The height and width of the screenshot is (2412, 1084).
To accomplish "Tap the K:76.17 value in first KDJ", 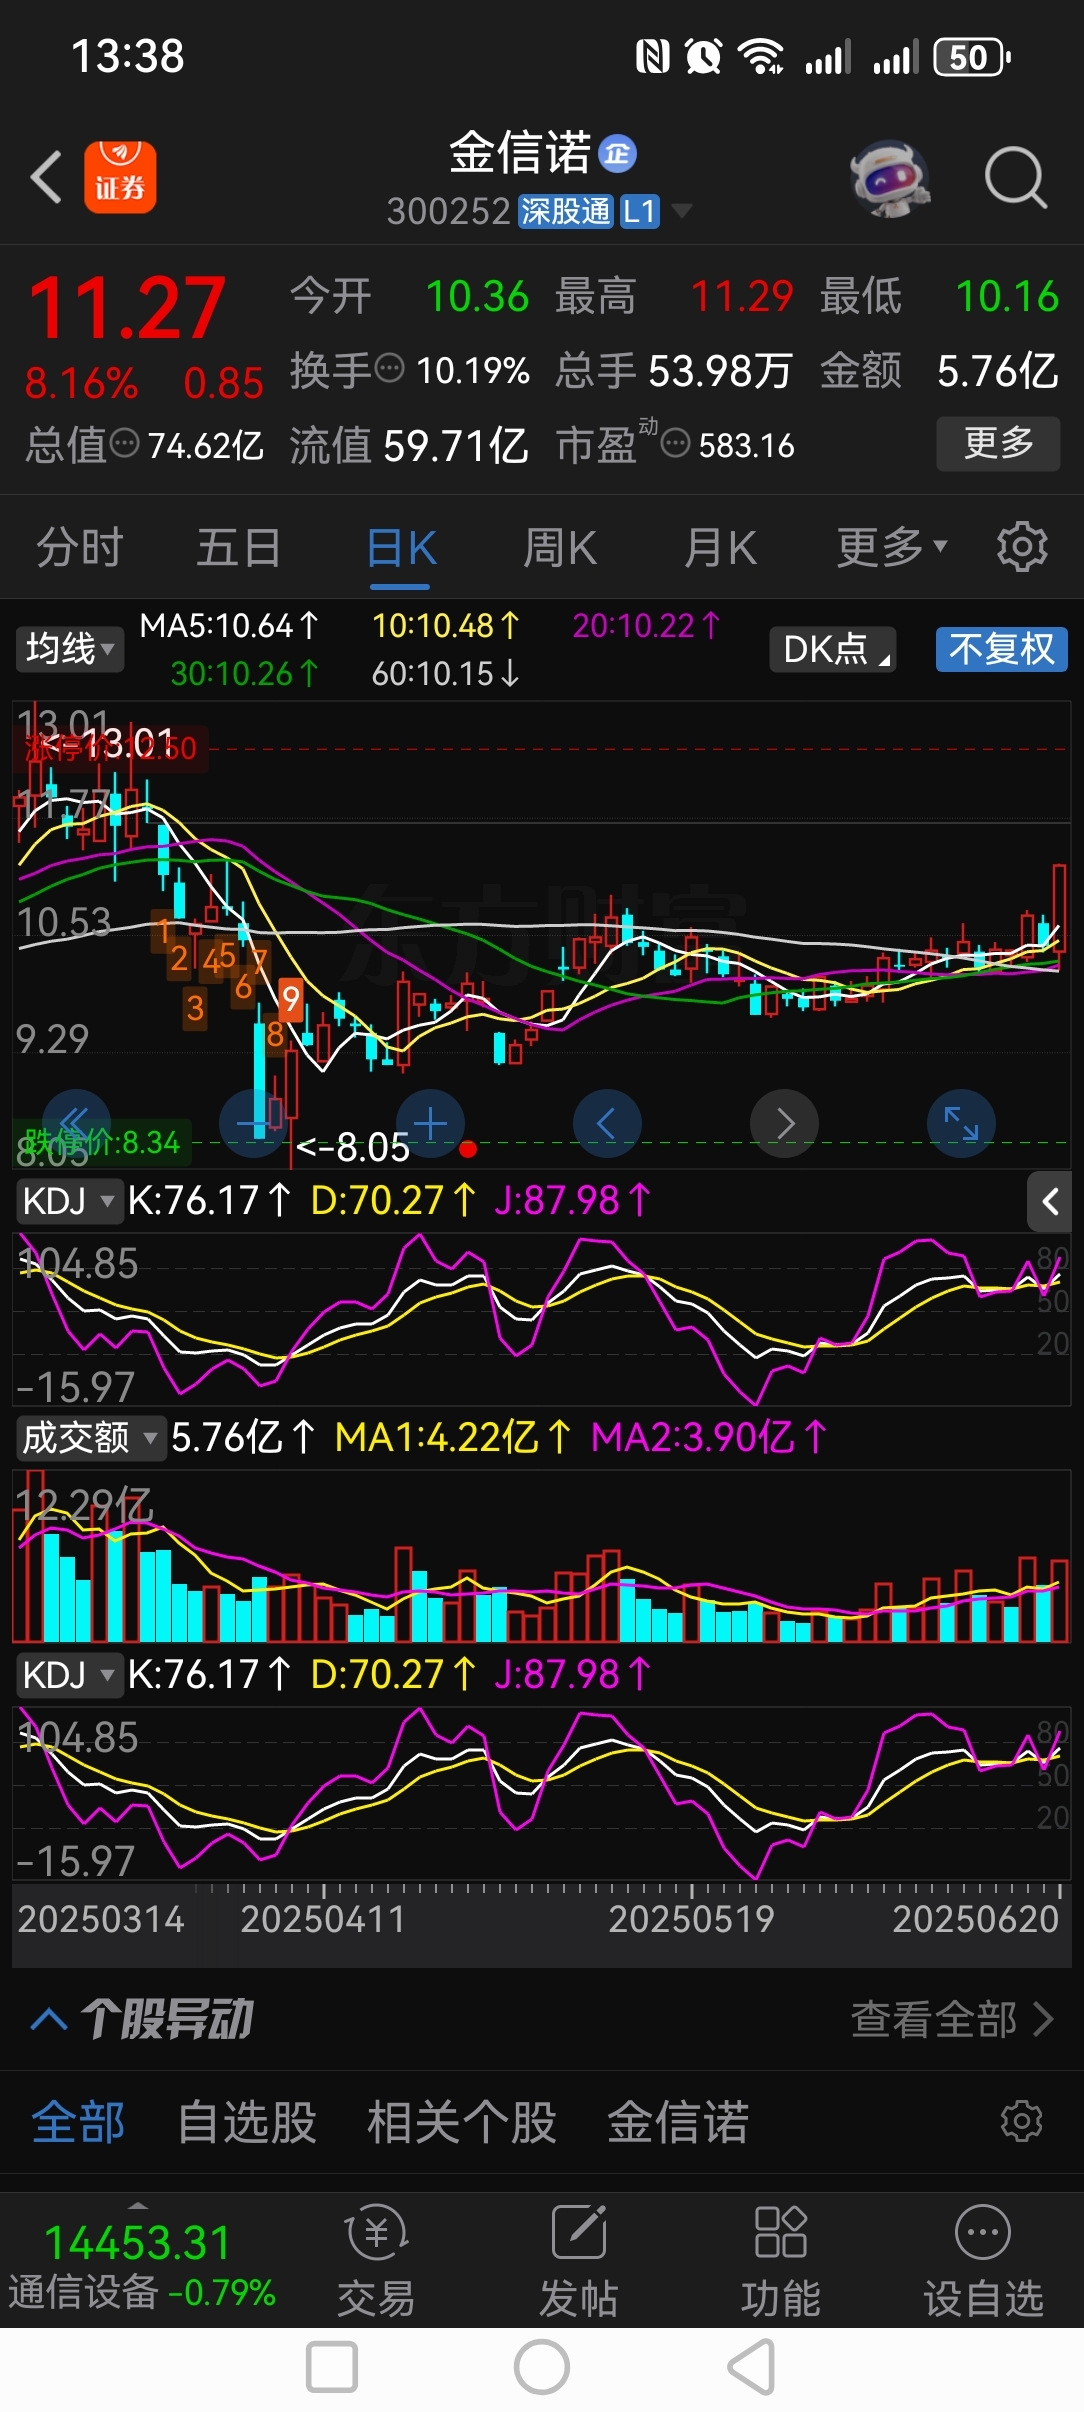I will click(209, 1200).
